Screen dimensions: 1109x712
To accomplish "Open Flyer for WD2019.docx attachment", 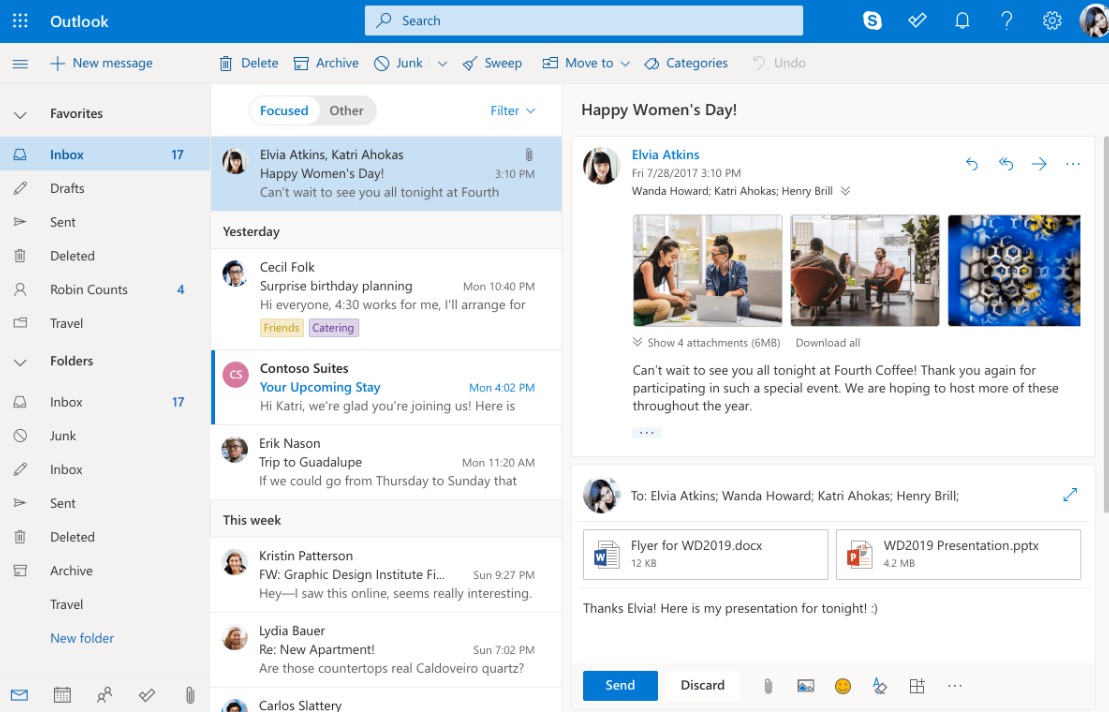I will (705, 554).
